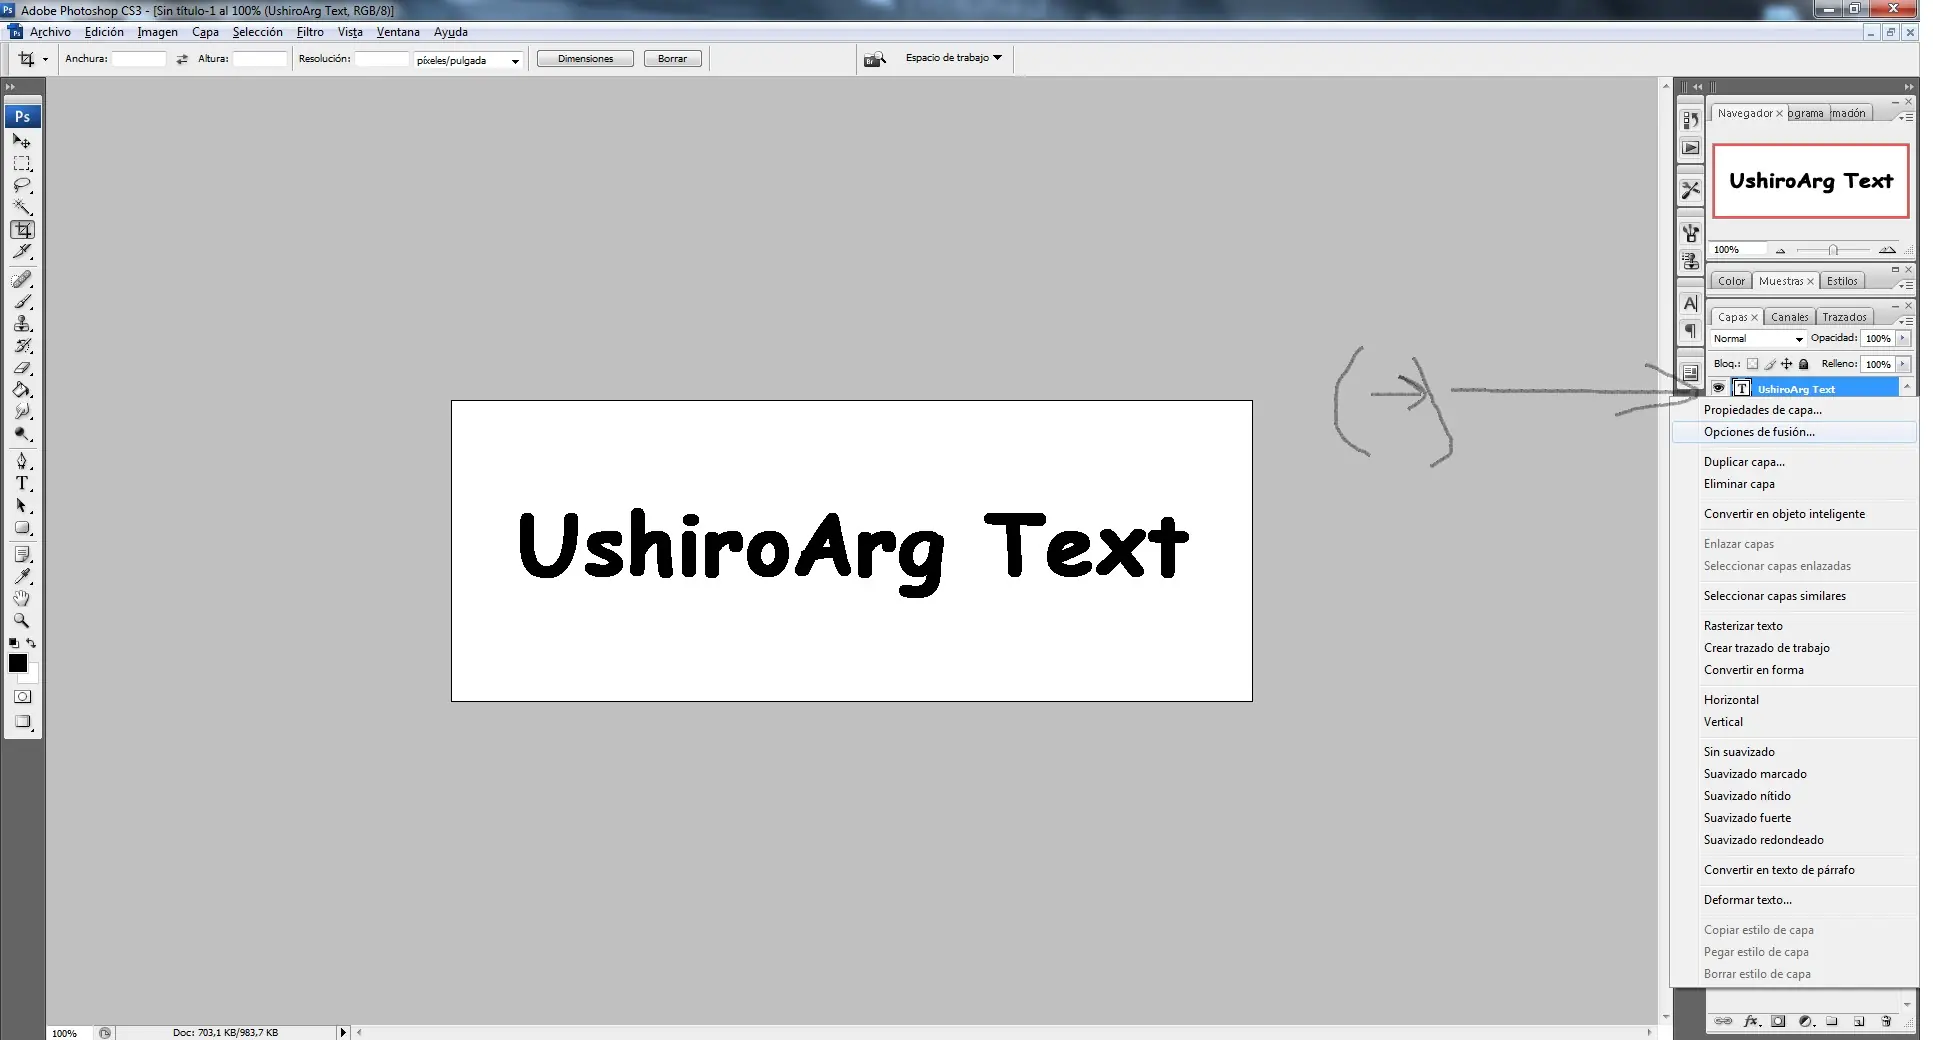Select the Path Selection tool
The height and width of the screenshot is (1040, 1933).
(x=22, y=505)
